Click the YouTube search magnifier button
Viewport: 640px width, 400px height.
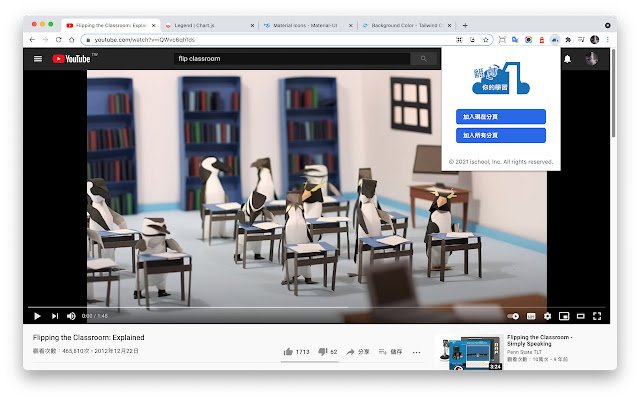point(424,59)
